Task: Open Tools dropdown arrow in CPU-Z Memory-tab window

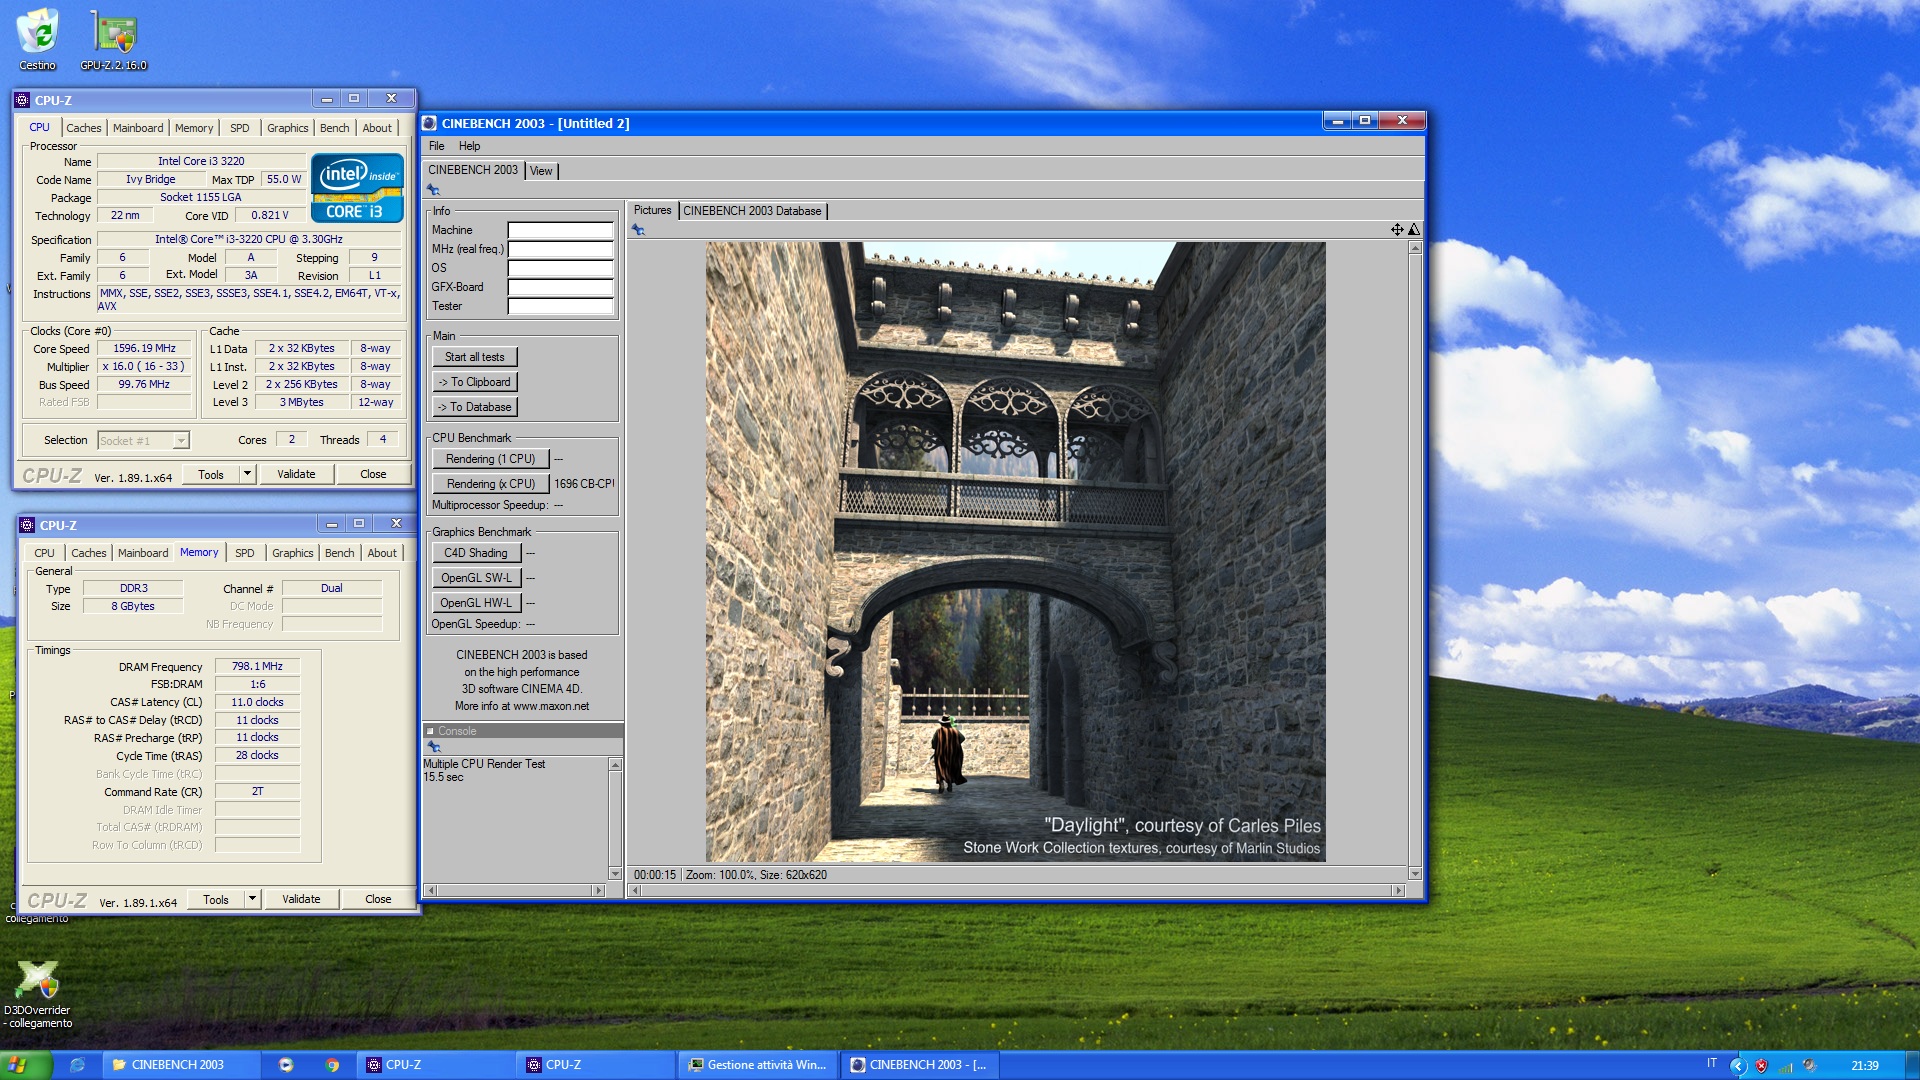Action: pyautogui.click(x=252, y=899)
